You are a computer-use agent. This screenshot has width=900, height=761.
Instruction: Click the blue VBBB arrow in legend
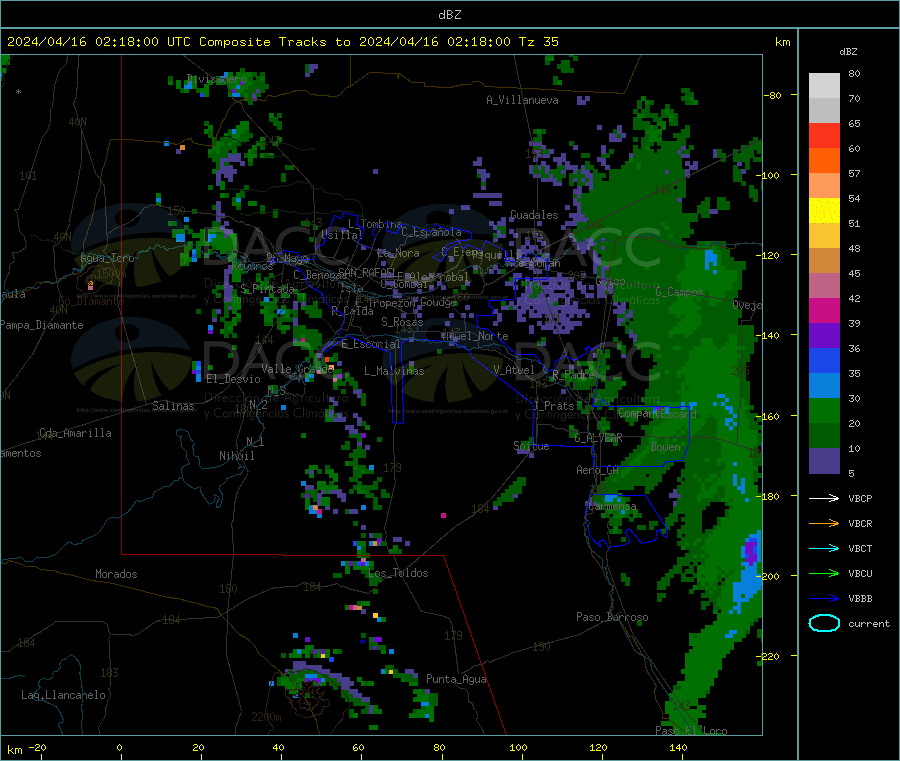pos(824,598)
